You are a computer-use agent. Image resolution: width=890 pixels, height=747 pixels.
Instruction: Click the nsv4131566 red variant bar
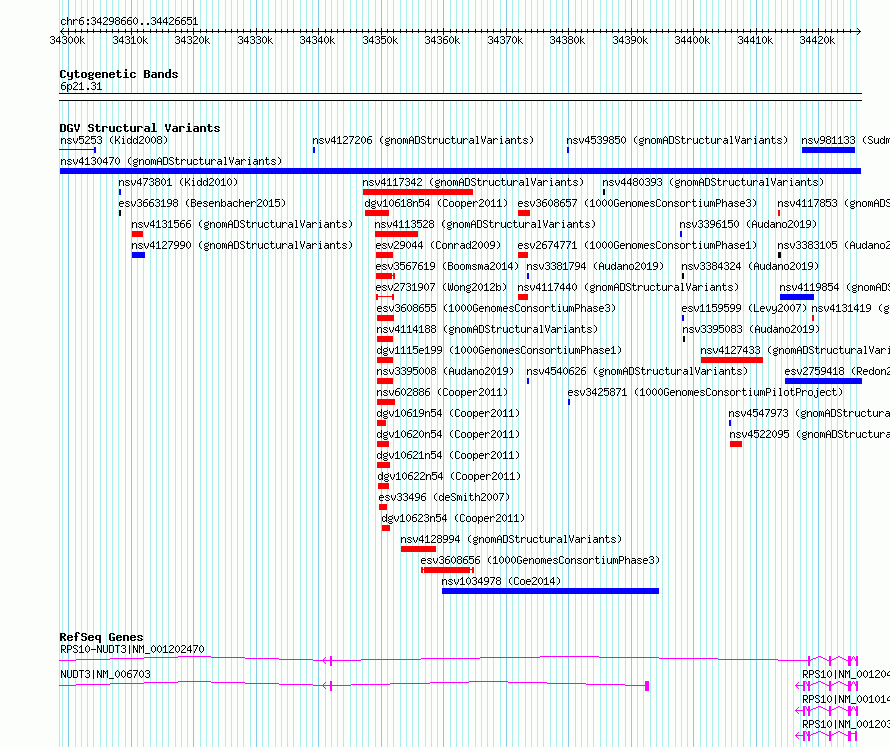(x=137, y=234)
